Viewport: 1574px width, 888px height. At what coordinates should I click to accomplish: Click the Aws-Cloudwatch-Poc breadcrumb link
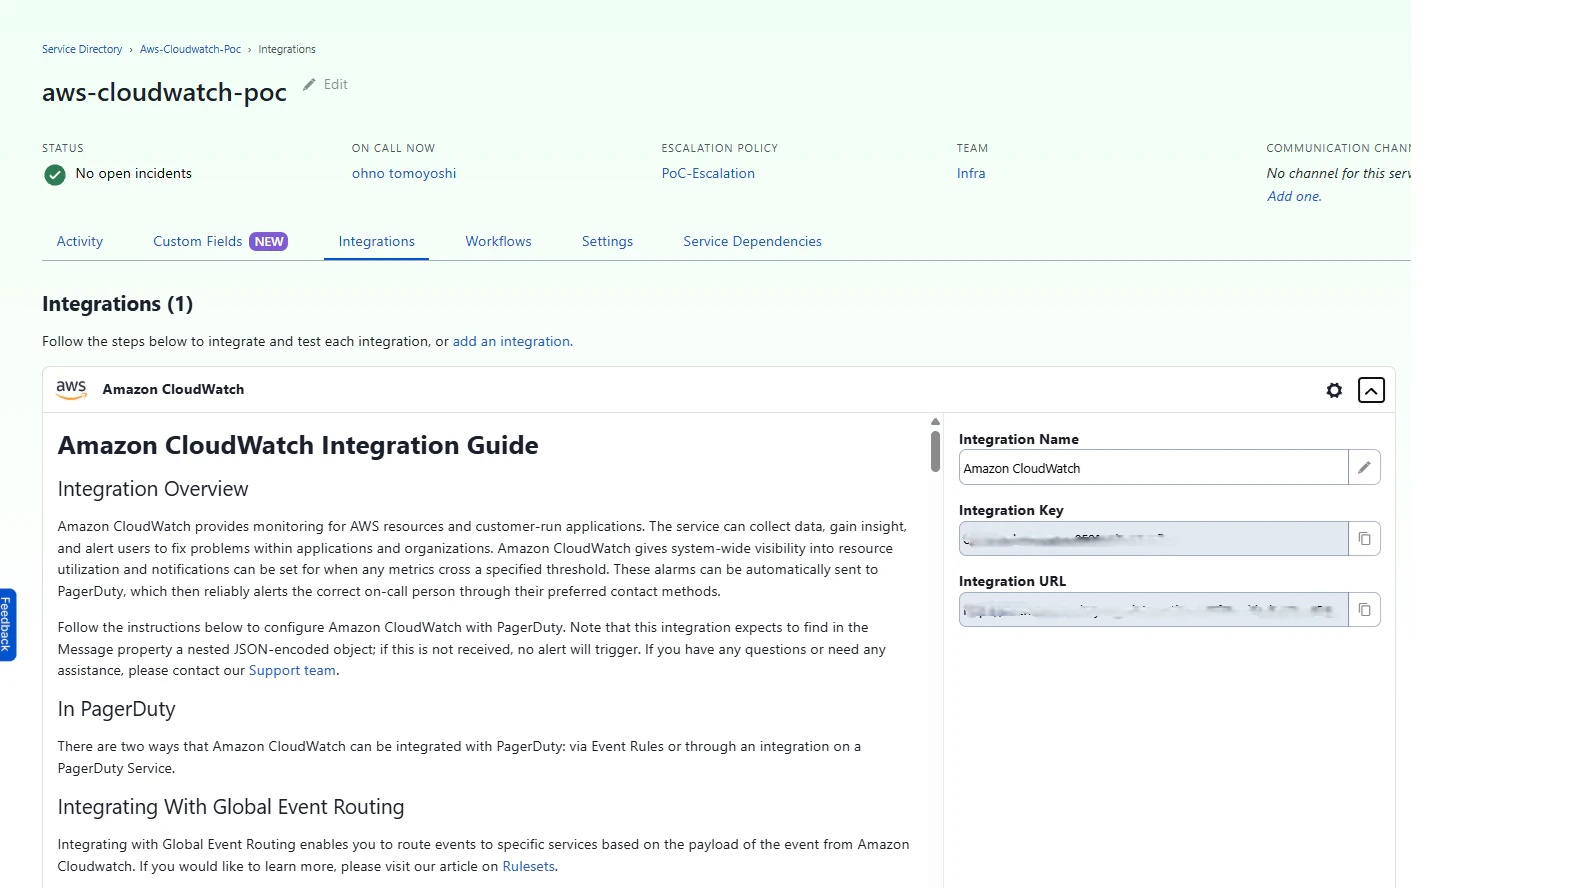tap(190, 49)
